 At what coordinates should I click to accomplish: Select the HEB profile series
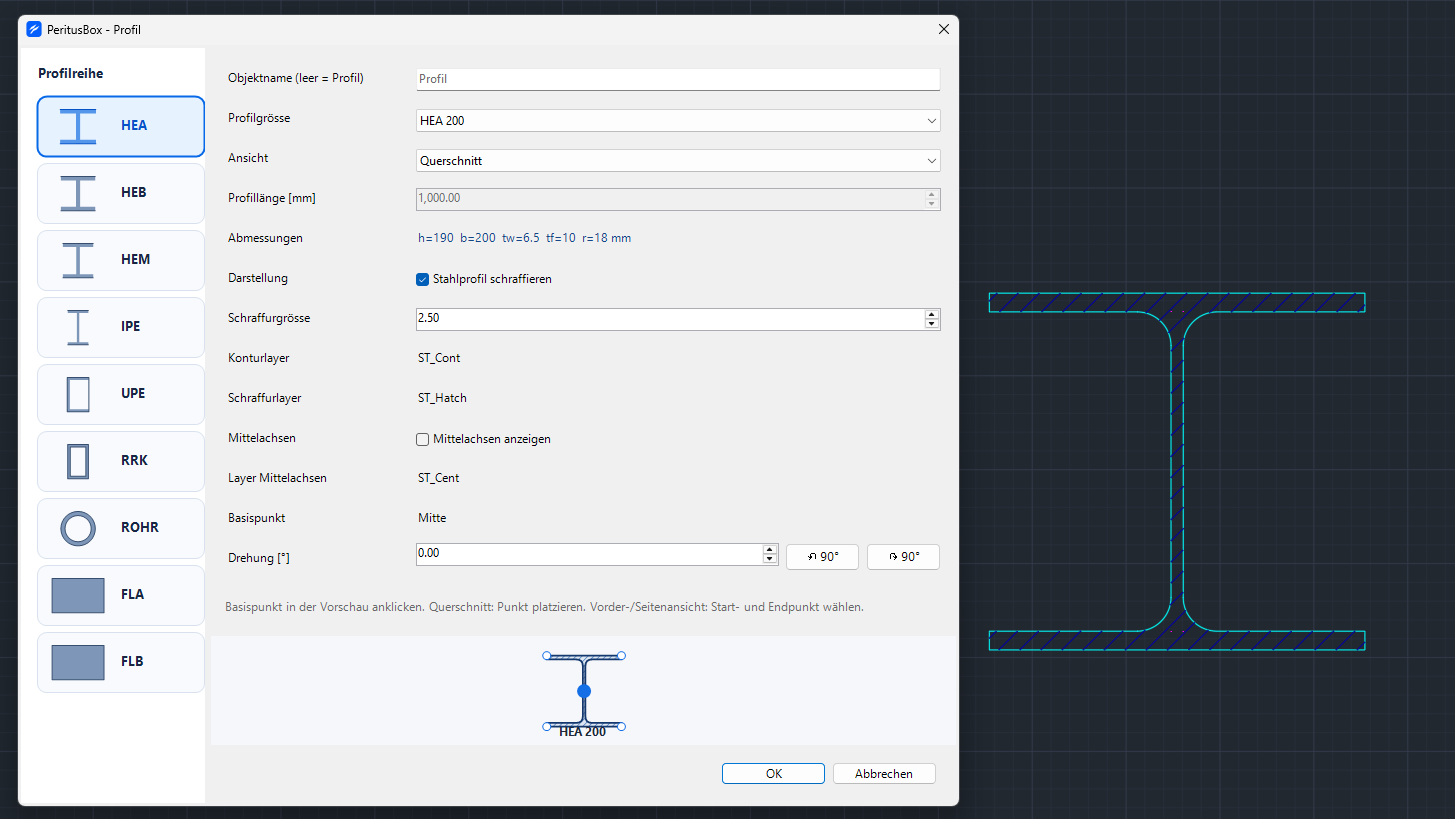(121, 193)
